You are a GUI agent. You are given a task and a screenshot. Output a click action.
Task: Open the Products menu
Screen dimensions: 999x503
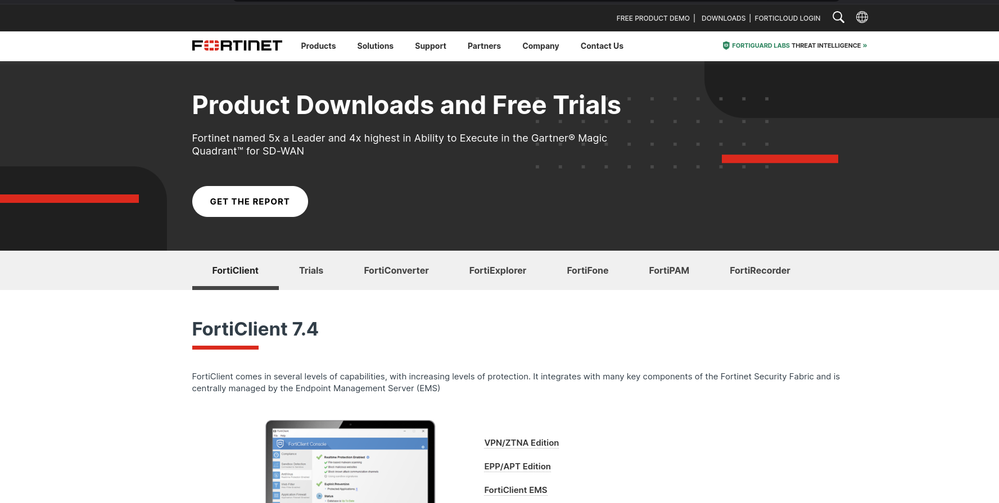(318, 46)
